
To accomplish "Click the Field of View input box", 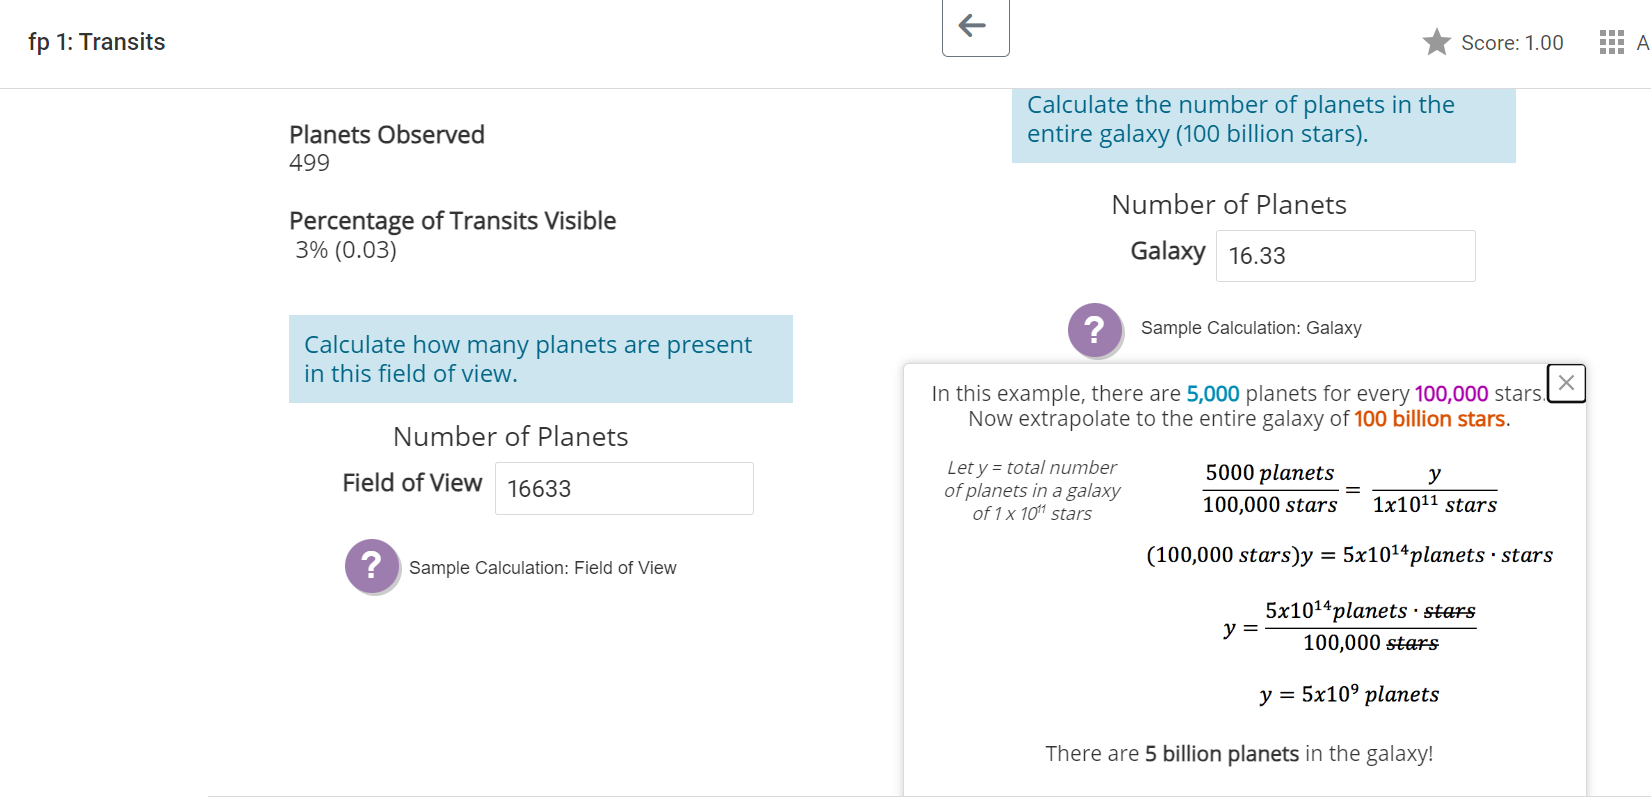I will [x=623, y=488].
